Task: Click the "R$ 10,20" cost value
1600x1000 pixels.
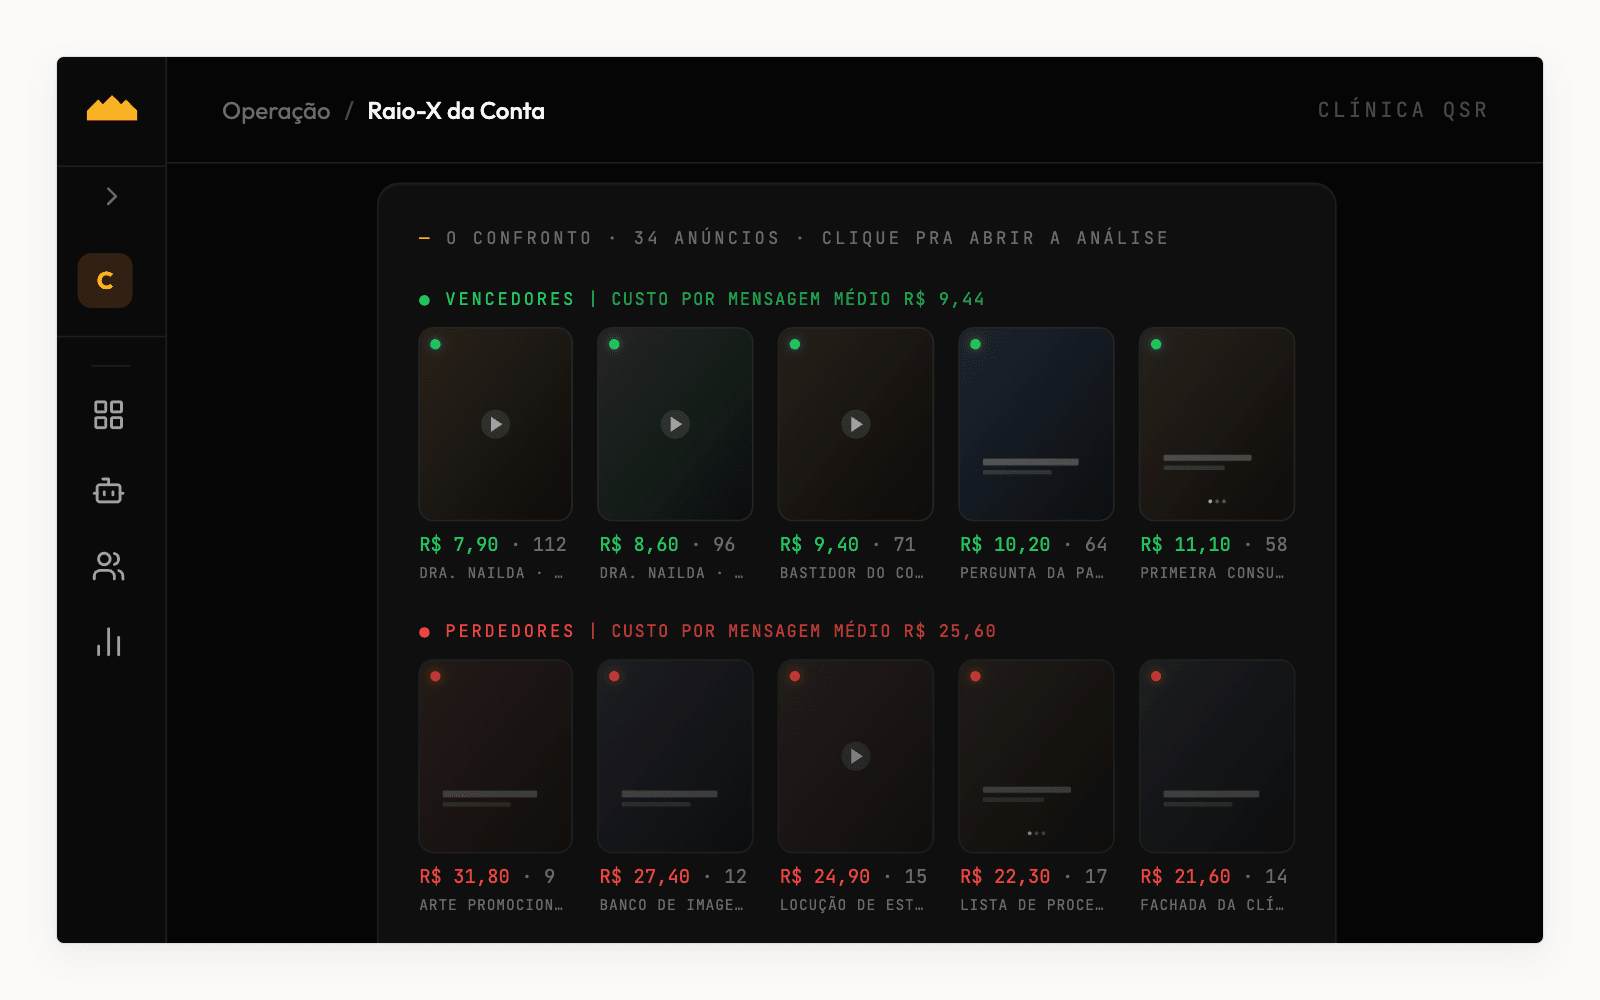Action: tap(1005, 544)
